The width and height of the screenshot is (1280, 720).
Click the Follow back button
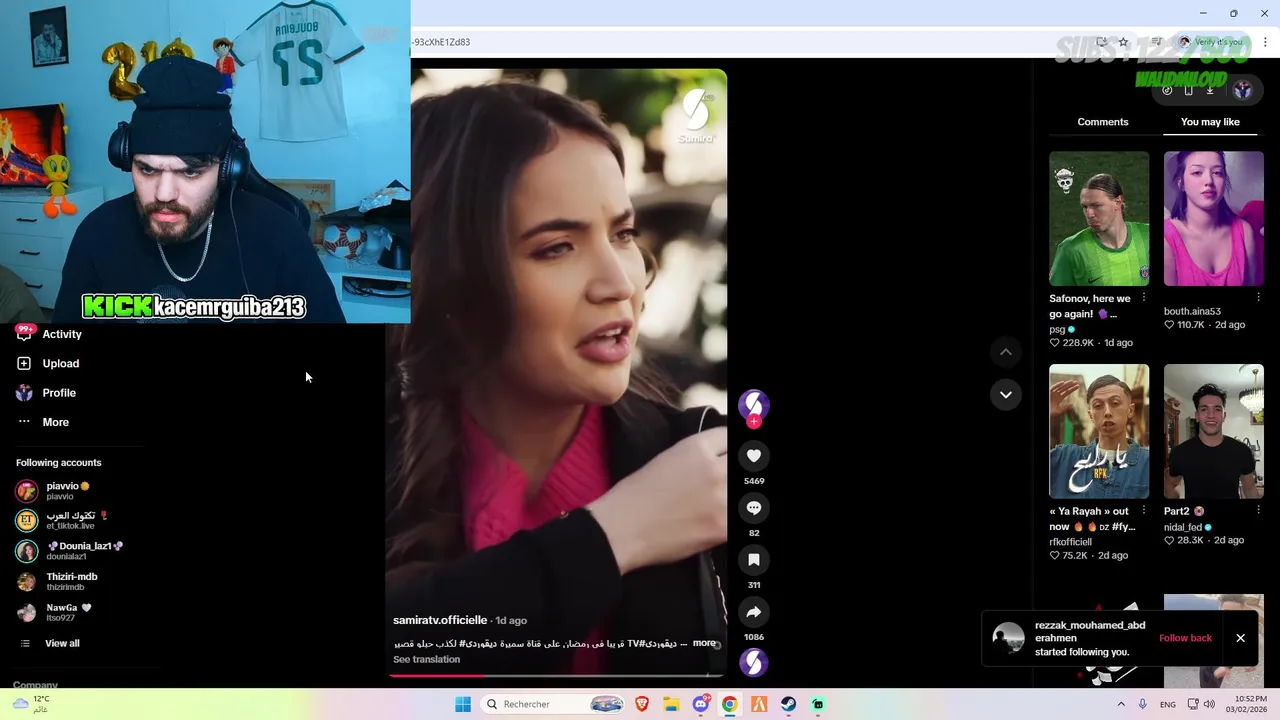pyautogui.click(x=1185, y=638)
